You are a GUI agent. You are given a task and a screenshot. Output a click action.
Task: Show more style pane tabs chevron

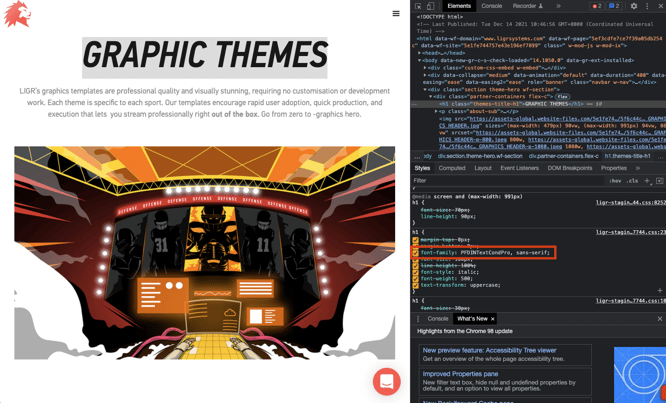pos(638,168)
